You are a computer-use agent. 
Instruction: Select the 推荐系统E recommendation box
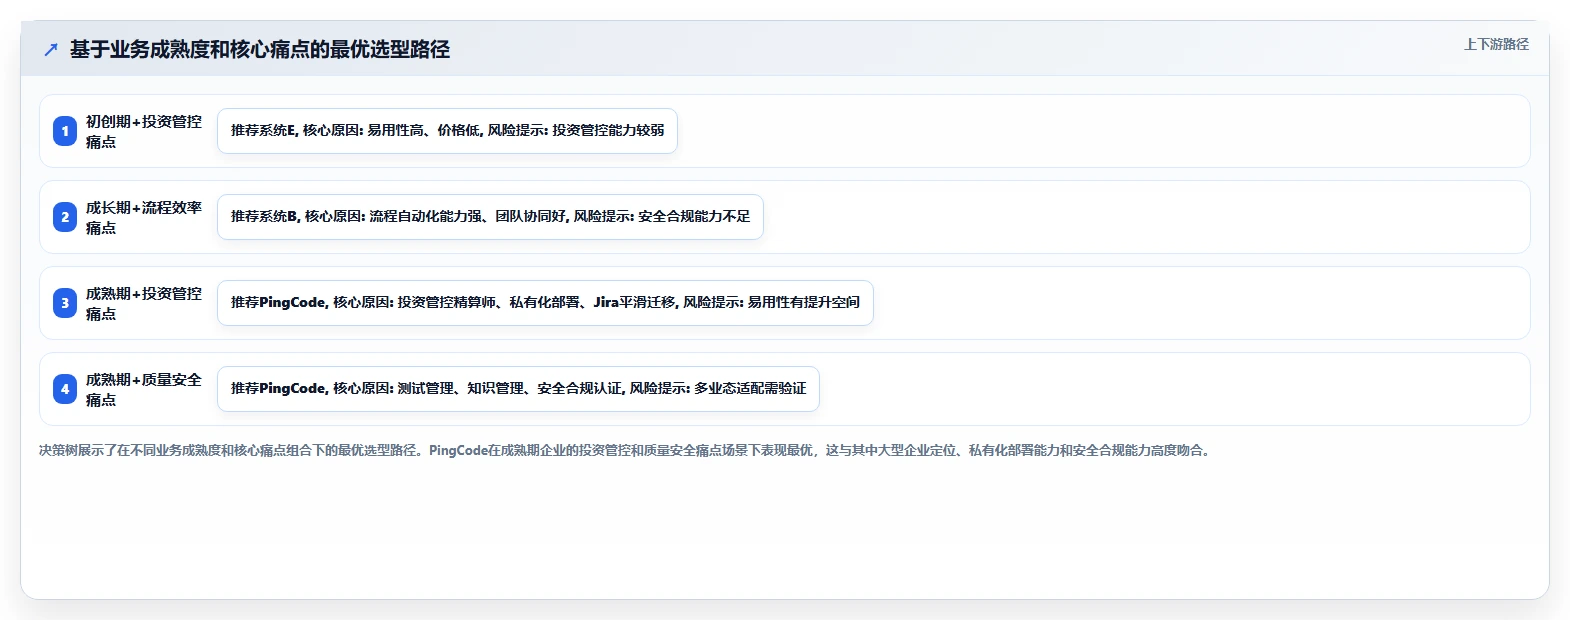[x=447, y=131]
